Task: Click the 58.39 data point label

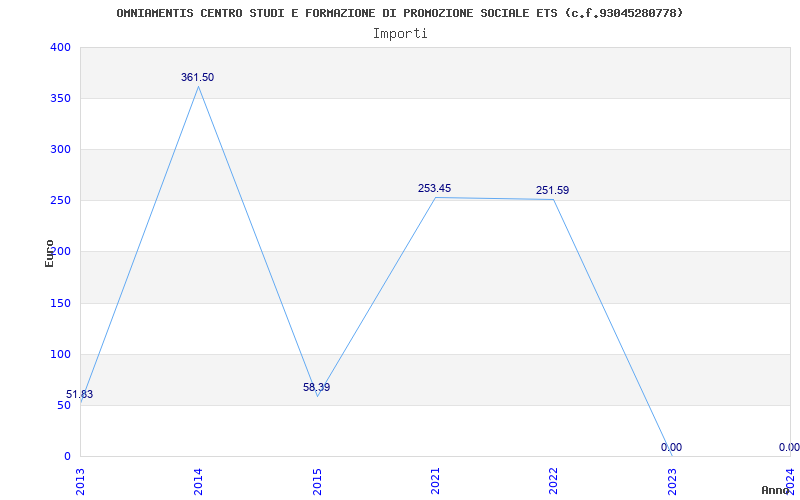Action: click(316, 387)
